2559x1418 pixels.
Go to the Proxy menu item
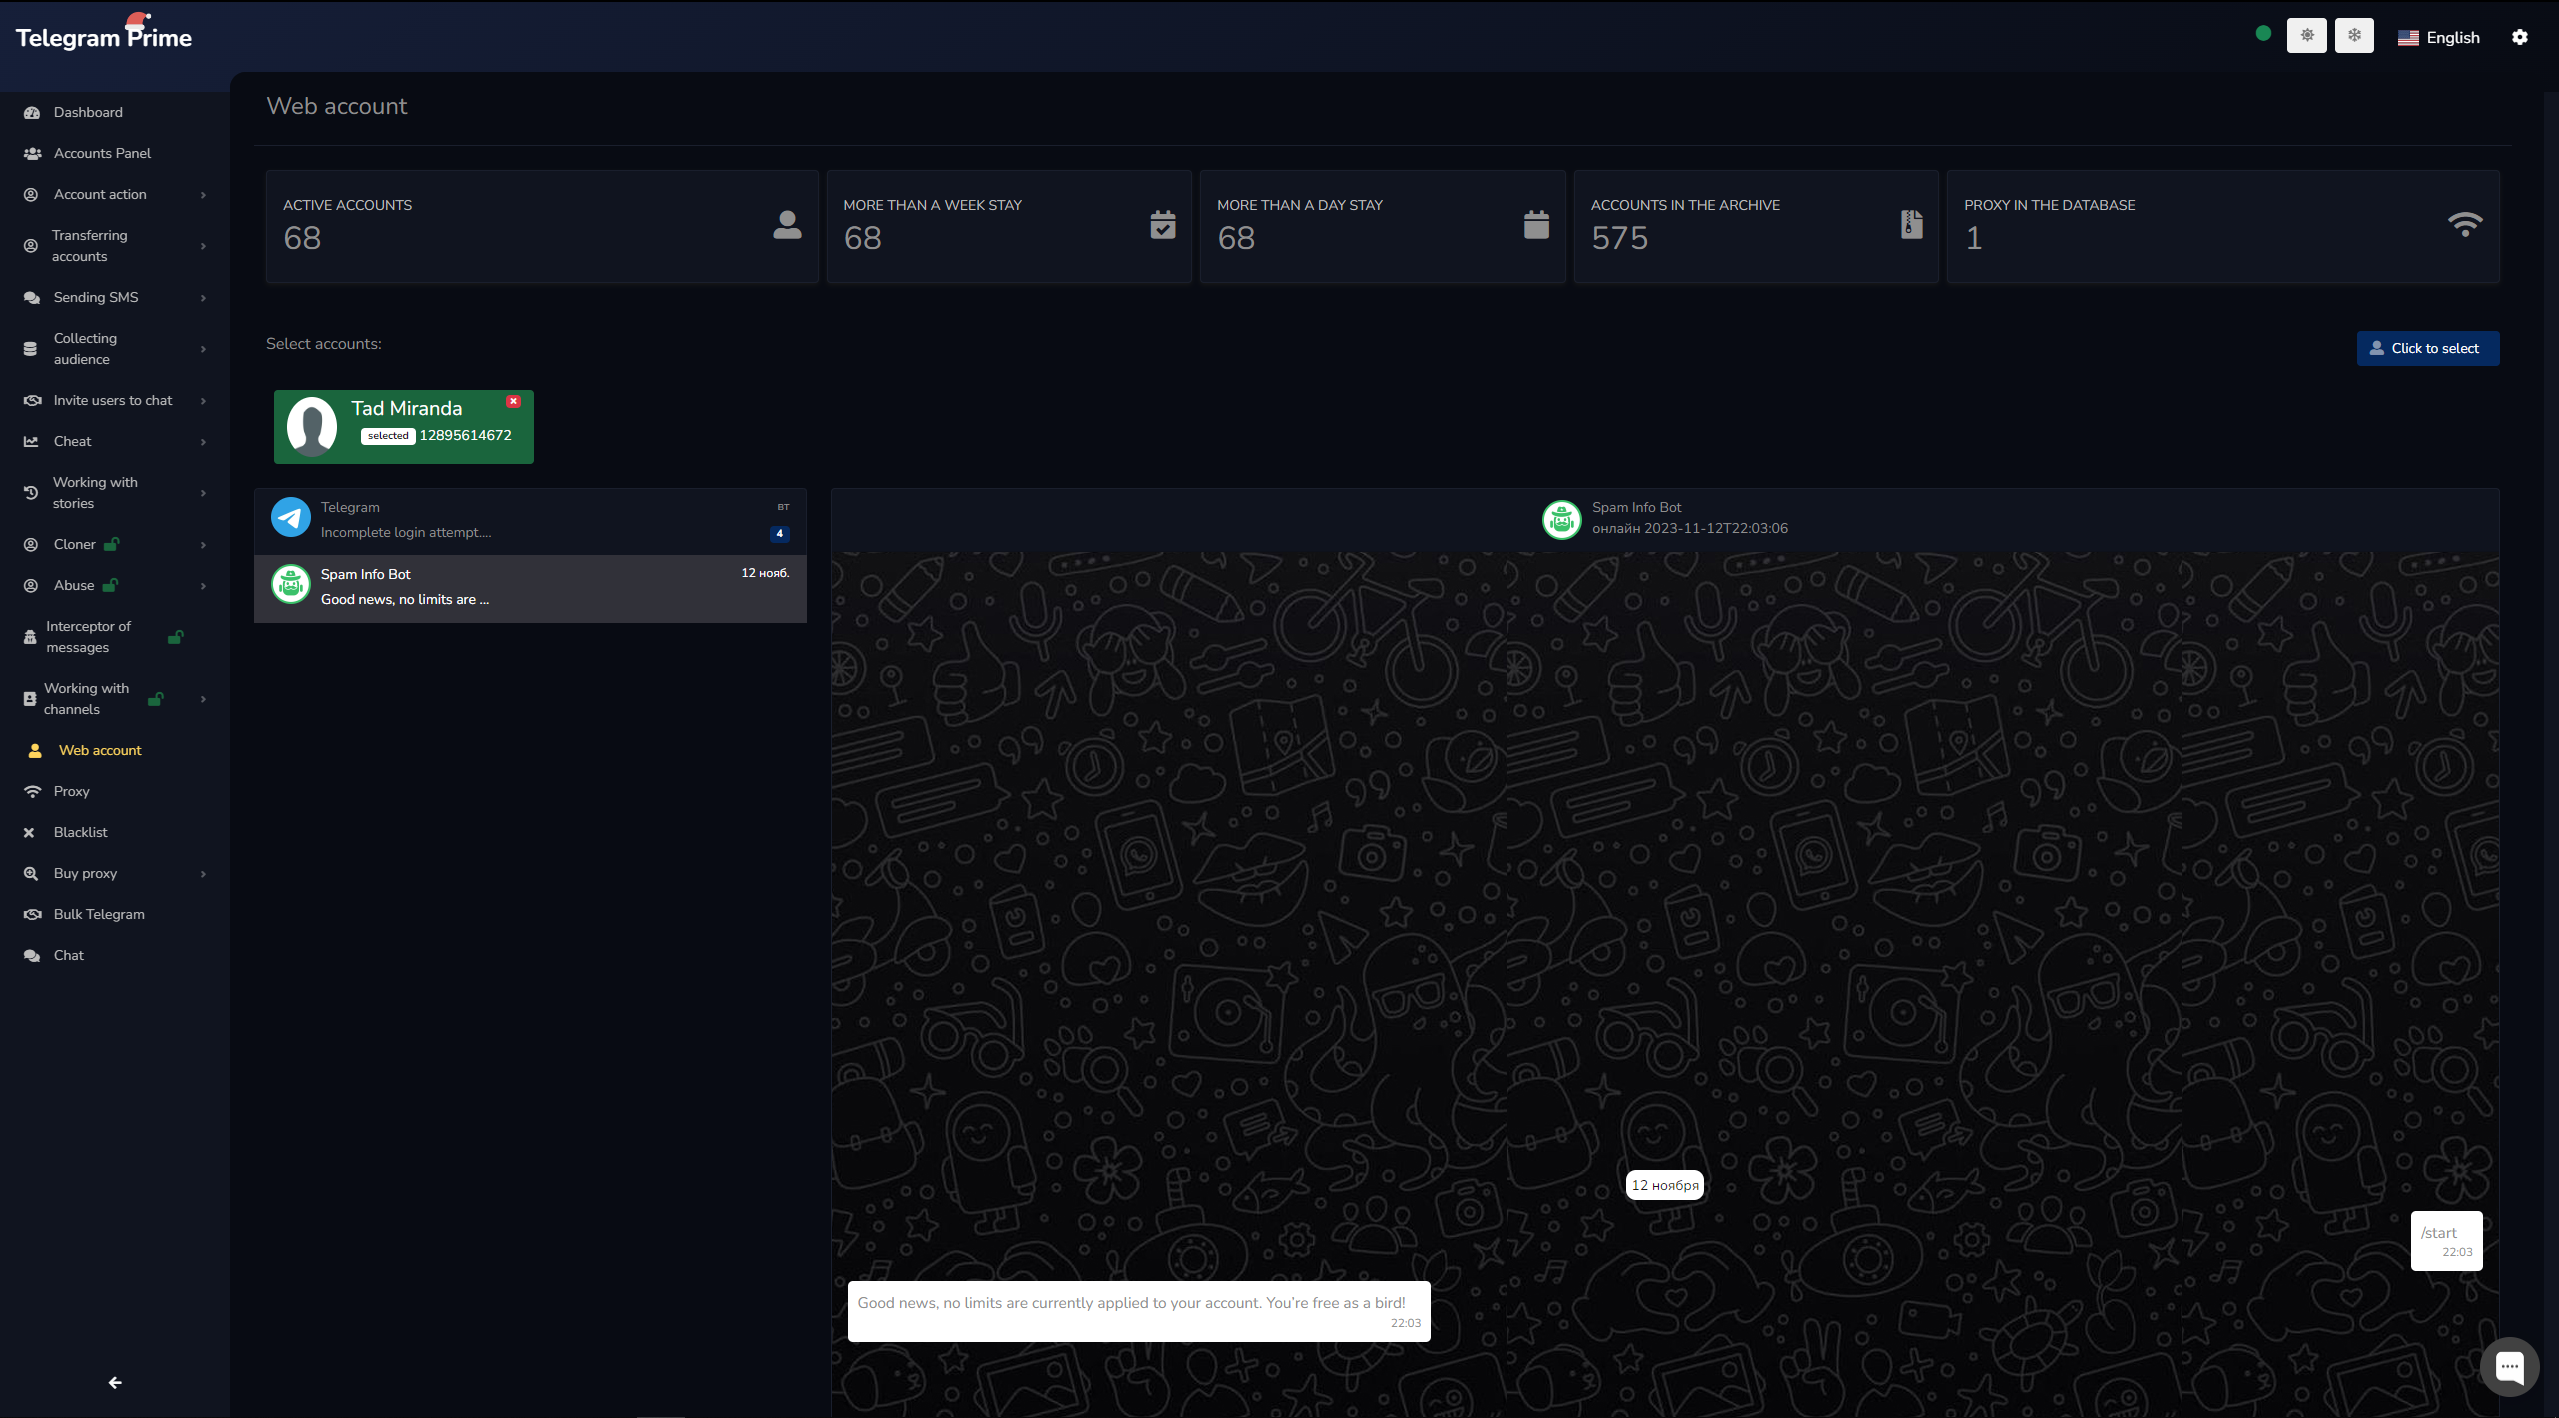pos(71,791)
